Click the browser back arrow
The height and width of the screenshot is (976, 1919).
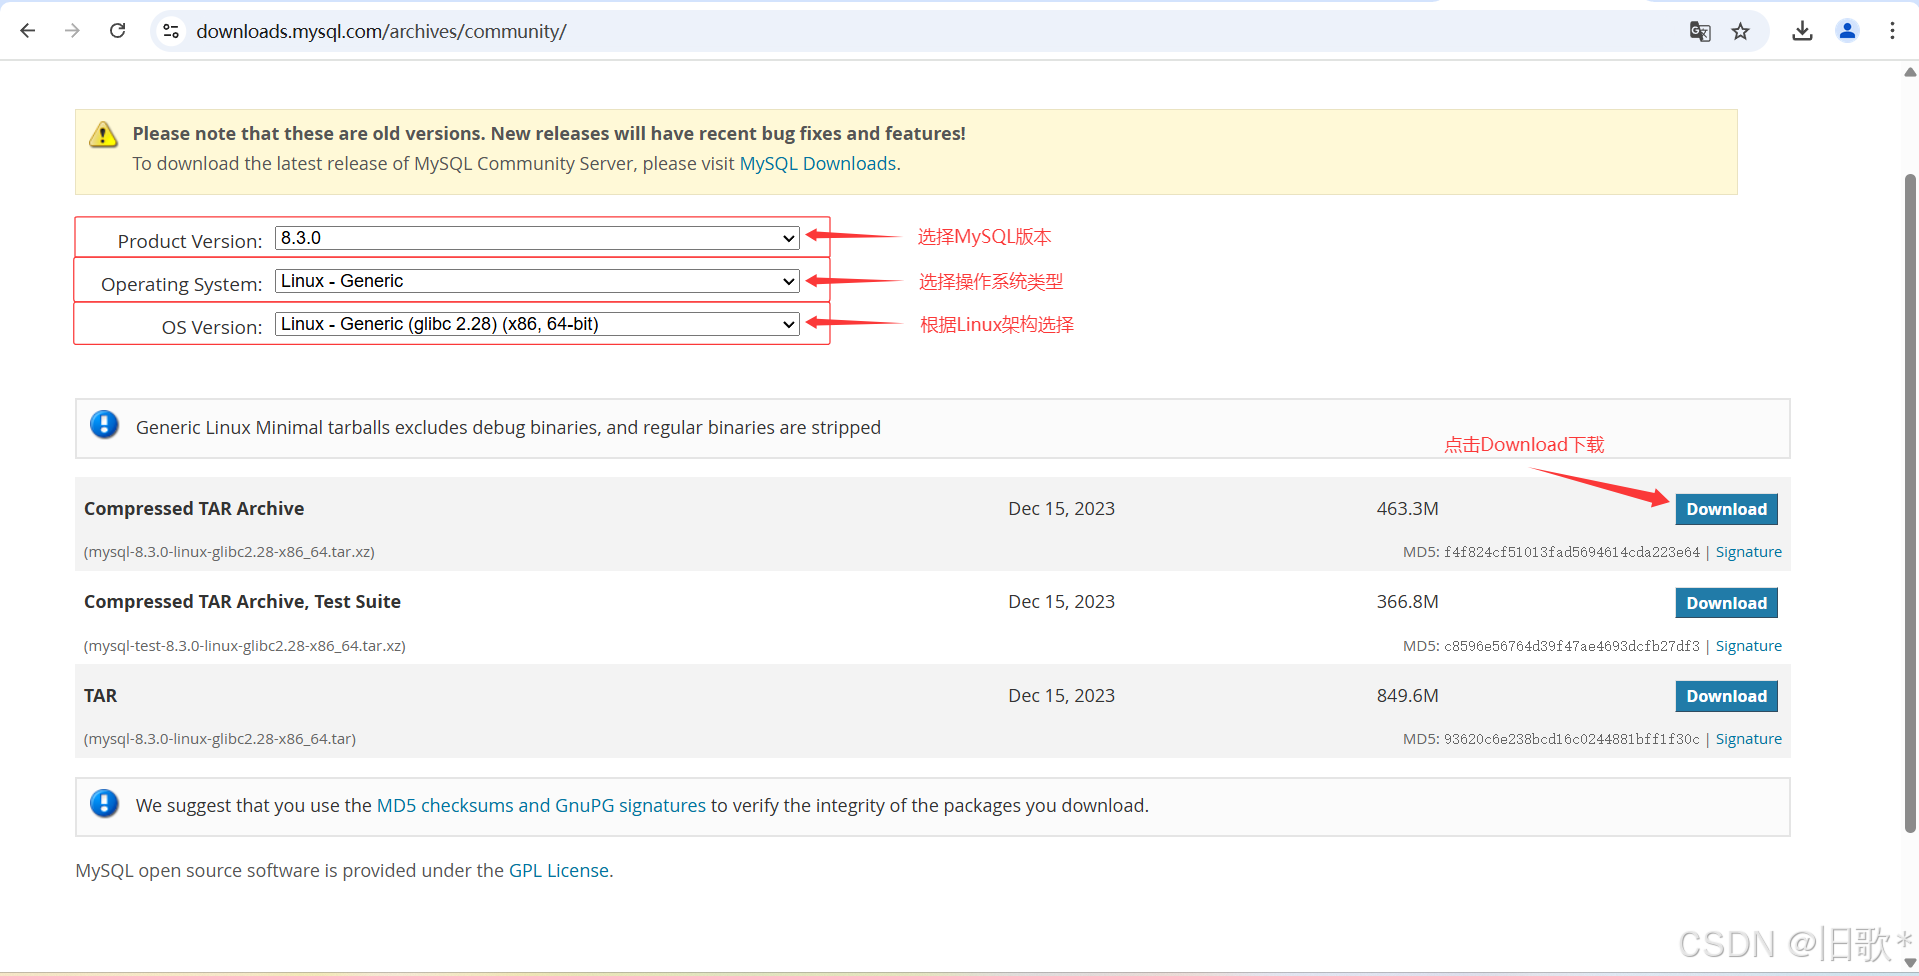28,31
